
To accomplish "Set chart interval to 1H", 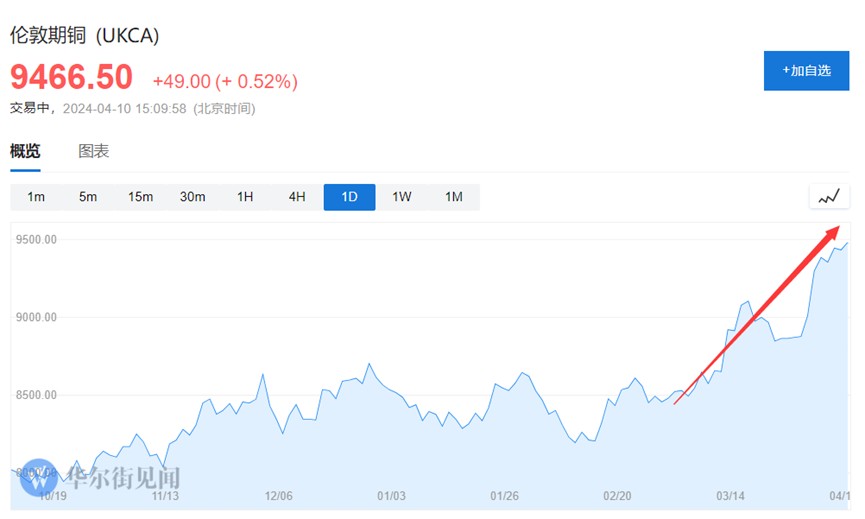I will point(245,197).
